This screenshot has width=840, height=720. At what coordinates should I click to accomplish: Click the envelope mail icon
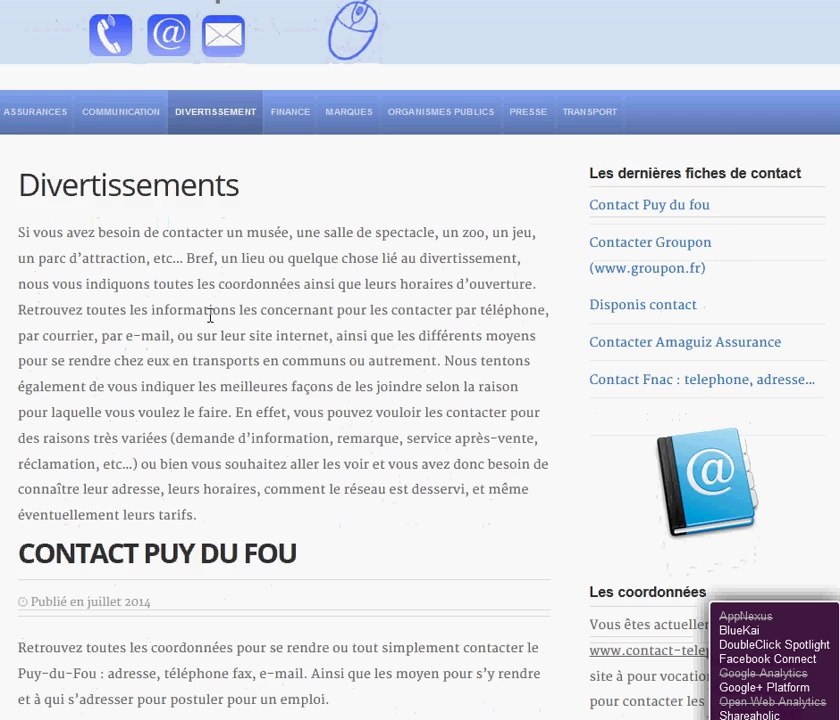pyautogui.click(x=223, y=36)
